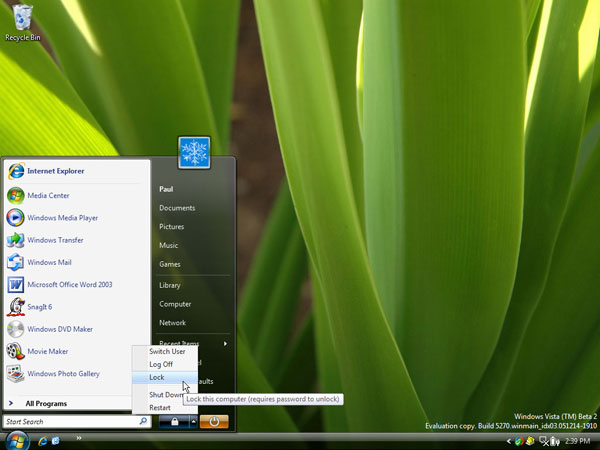
Task: Click the Start orb button
Action: [16, 440]
